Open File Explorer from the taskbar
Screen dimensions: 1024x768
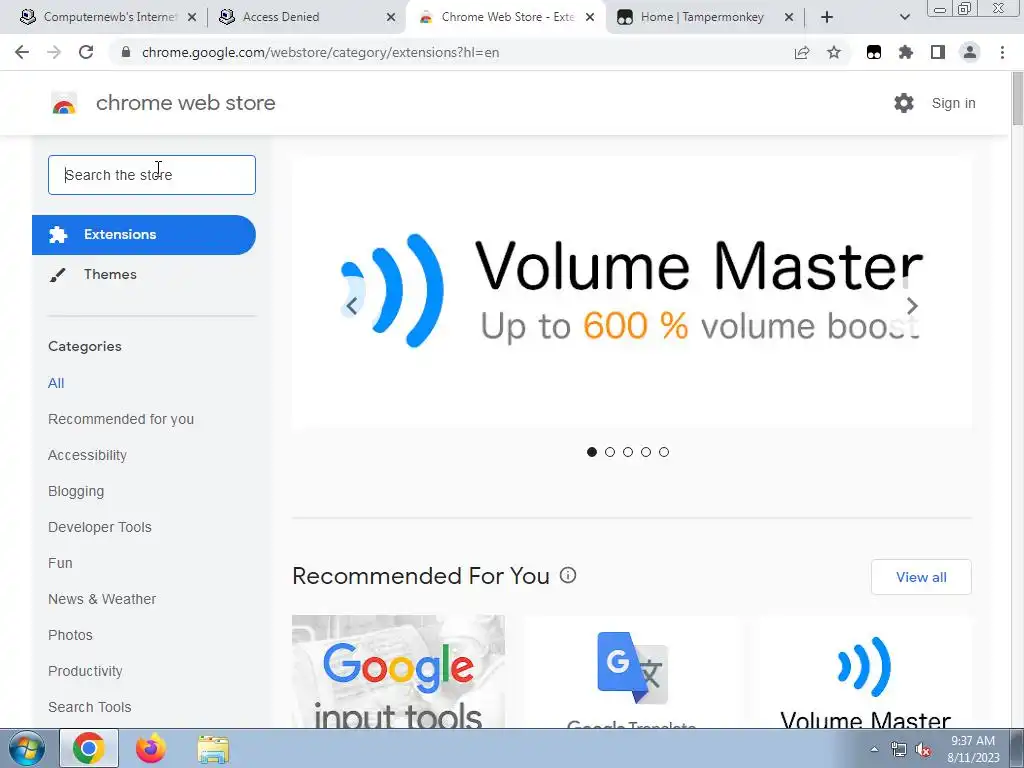coord(213,749)
